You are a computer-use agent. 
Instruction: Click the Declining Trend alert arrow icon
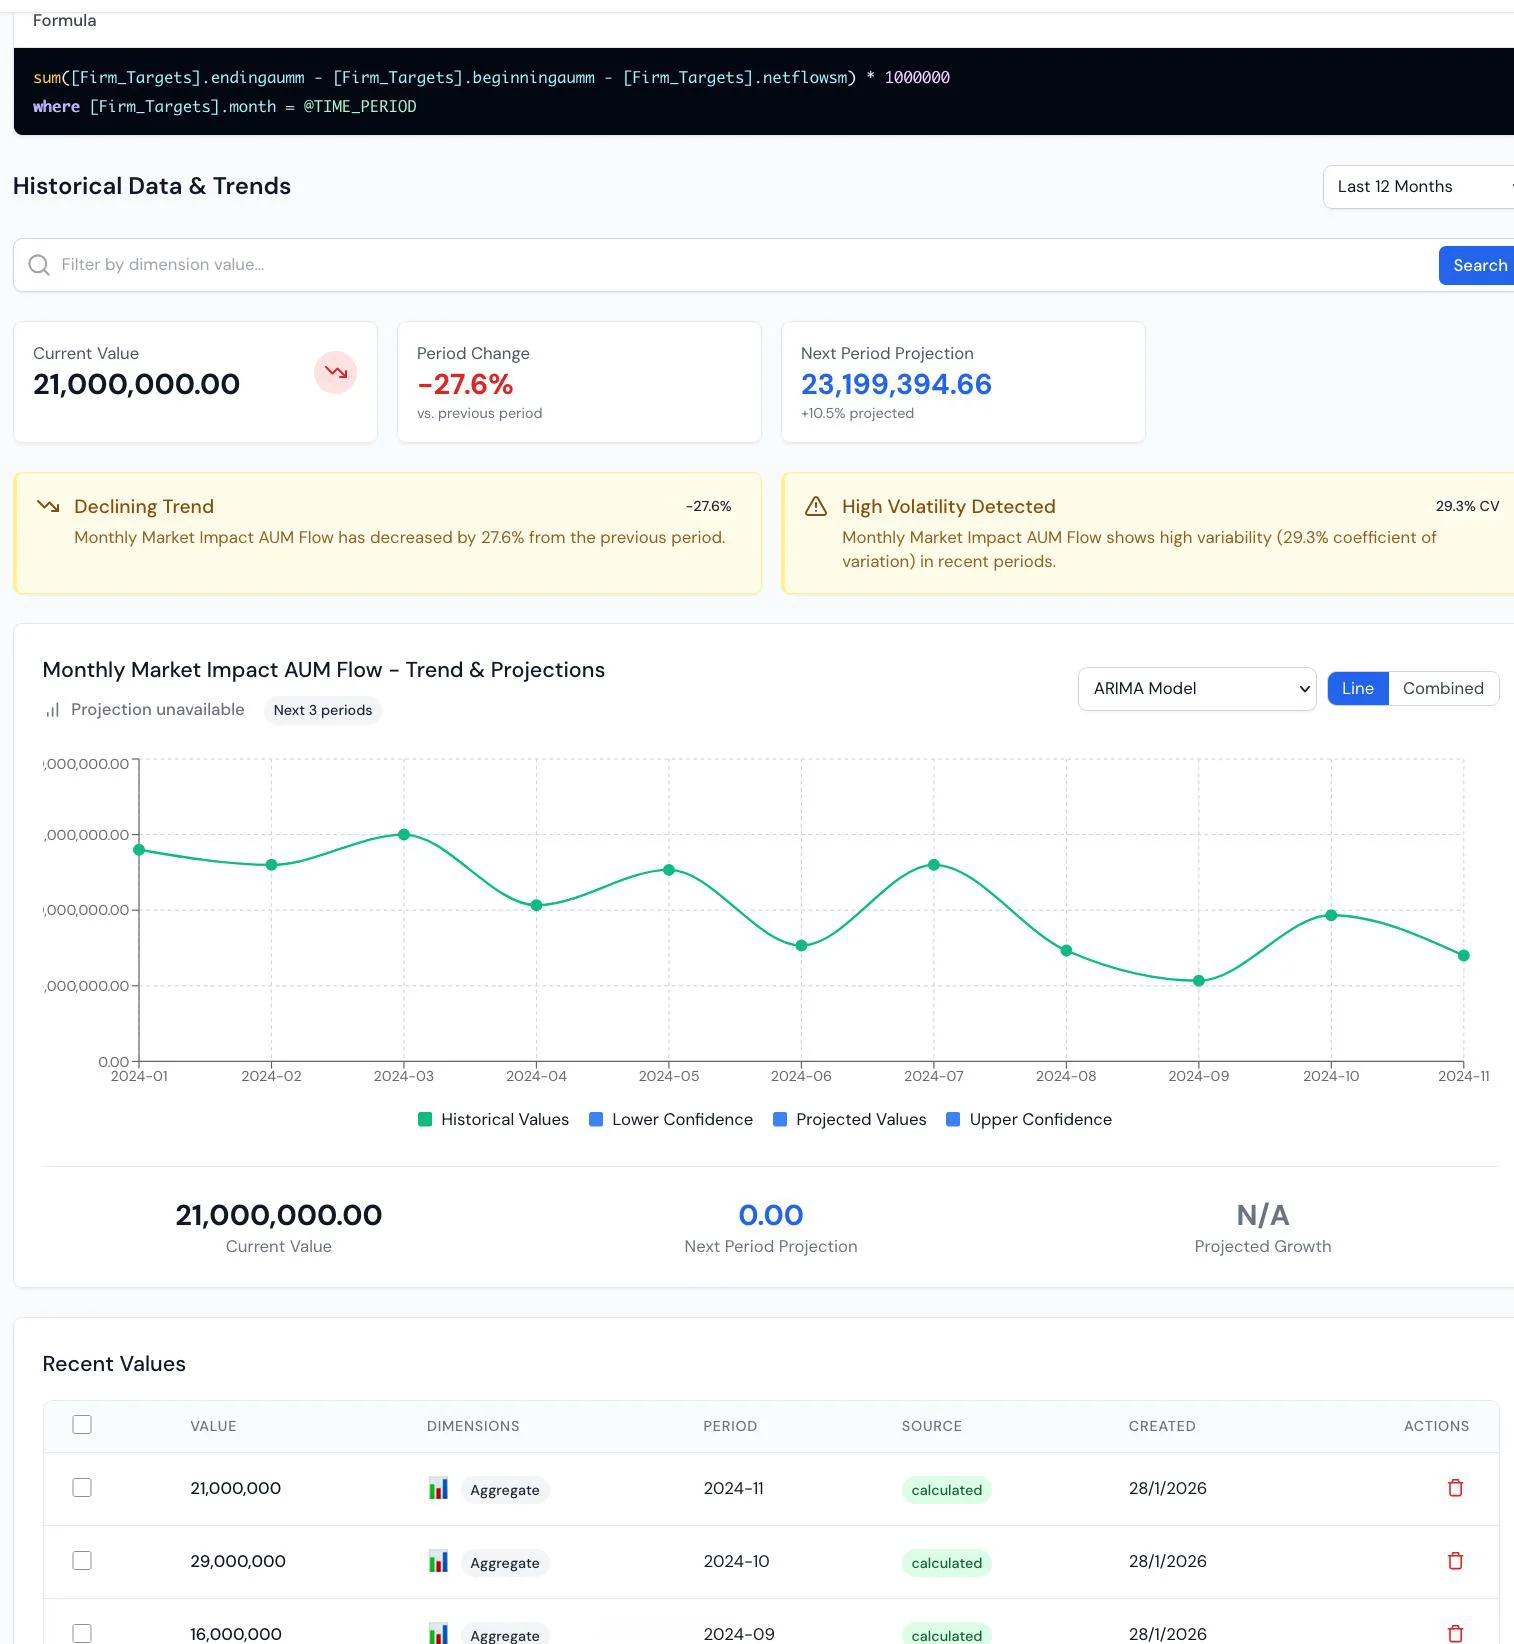point(48,506)
